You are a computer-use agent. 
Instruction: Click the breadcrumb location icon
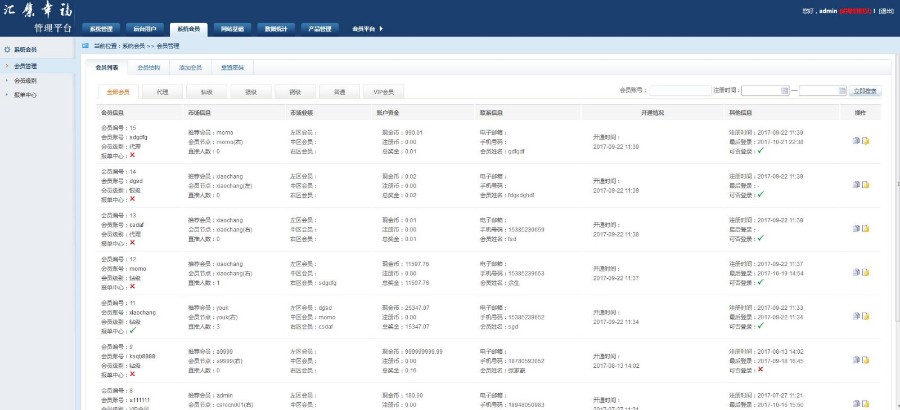(86, 45)
